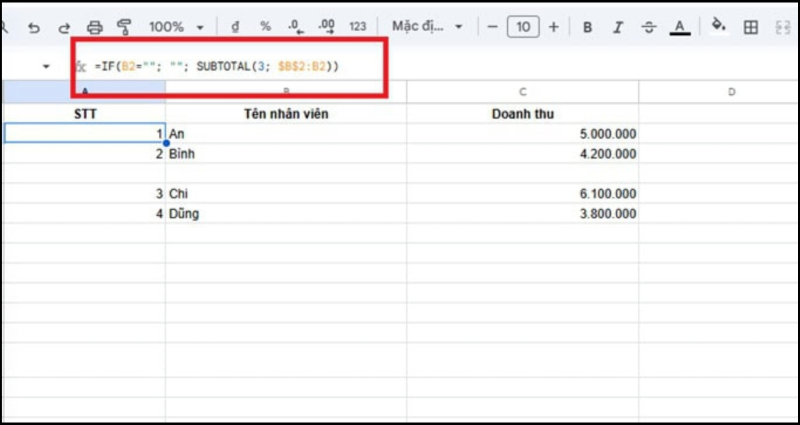
Task: Click the font size field showing 10
Action: [x=523, y=27]
